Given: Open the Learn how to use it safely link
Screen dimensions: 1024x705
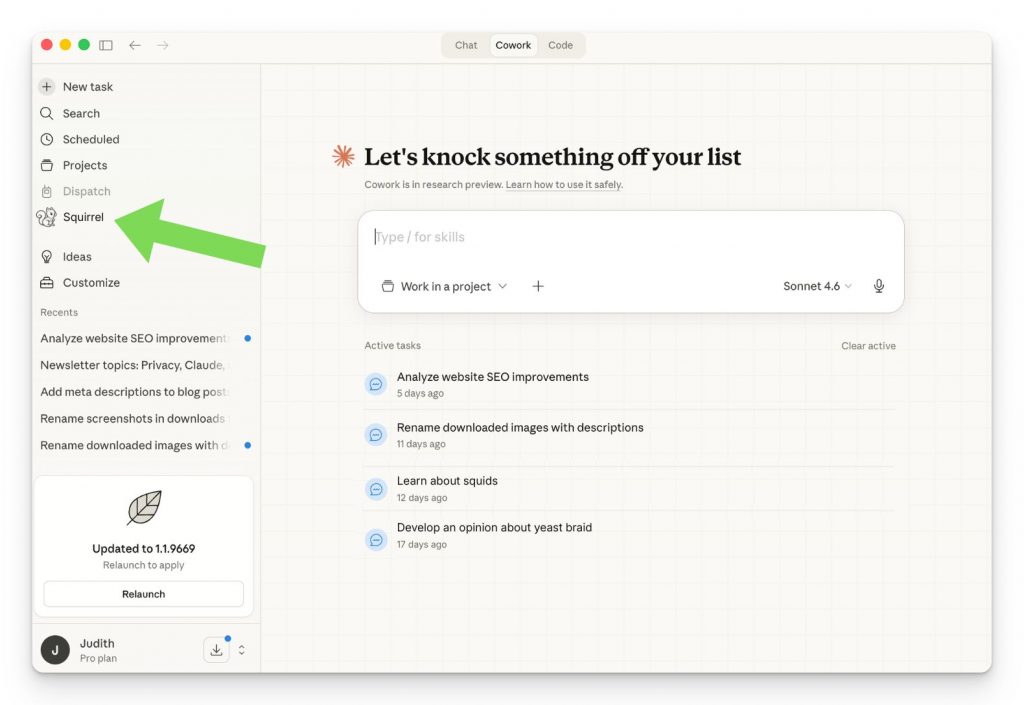Looking at the screenshot, I should click(564, 185).
